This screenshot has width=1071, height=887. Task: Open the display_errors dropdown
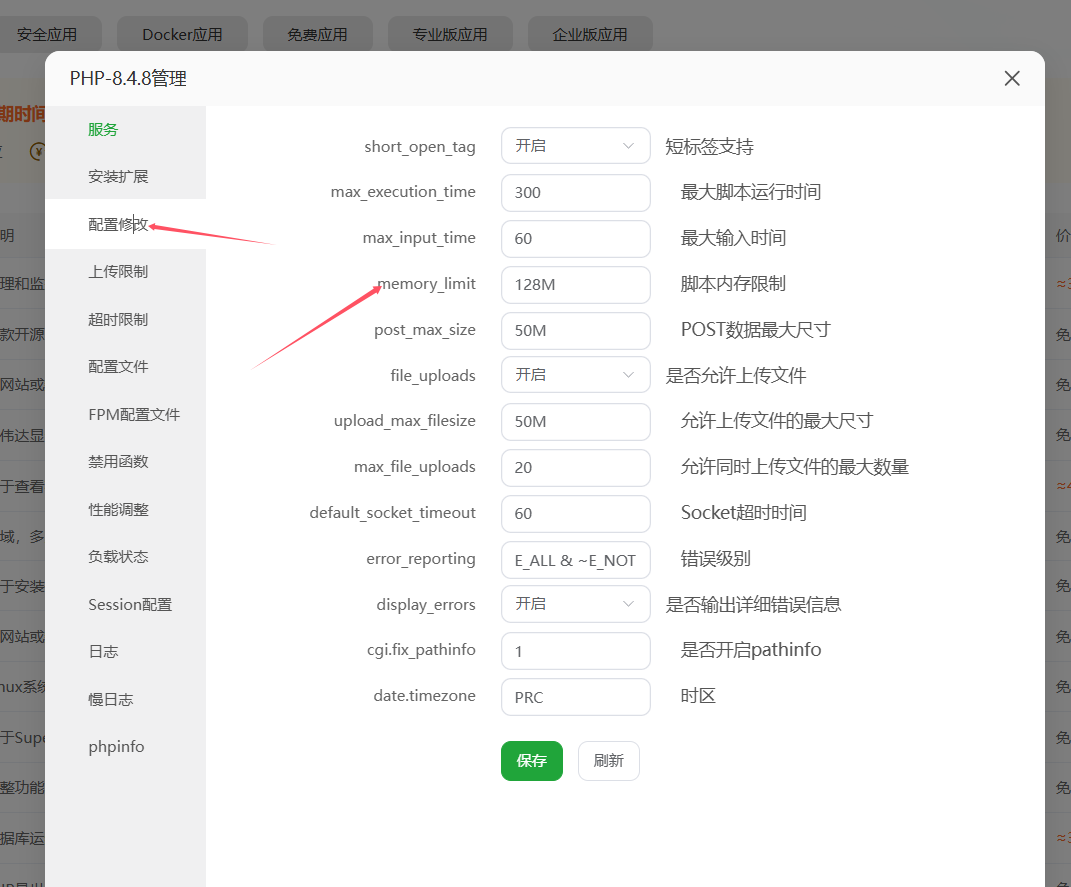pyautogui.click(x=575, y=604)
